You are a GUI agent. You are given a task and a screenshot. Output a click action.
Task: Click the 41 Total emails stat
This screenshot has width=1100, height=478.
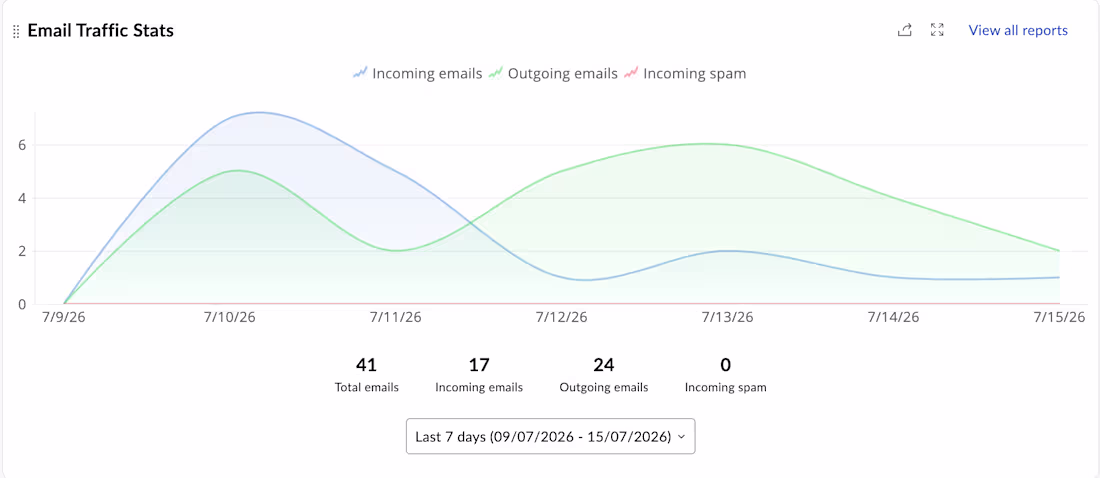pyautogui.click(x=366, y=375)
